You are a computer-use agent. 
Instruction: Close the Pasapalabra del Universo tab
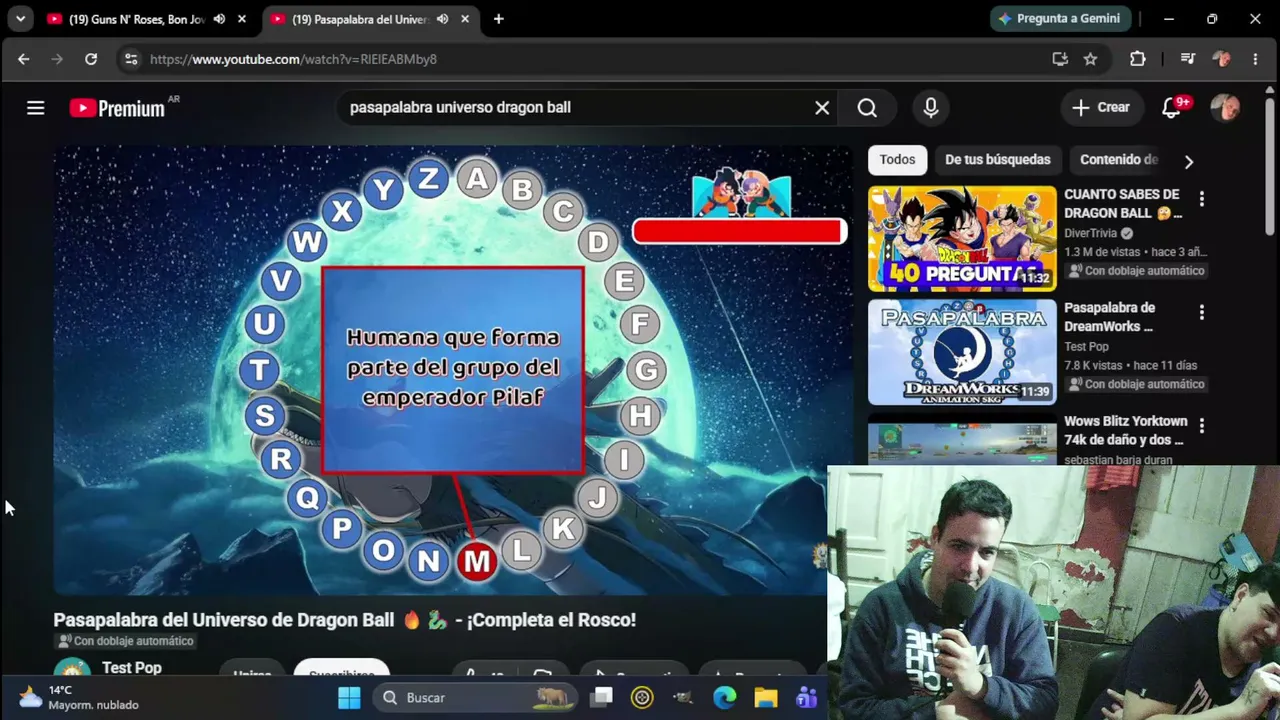tap(464, 19)
